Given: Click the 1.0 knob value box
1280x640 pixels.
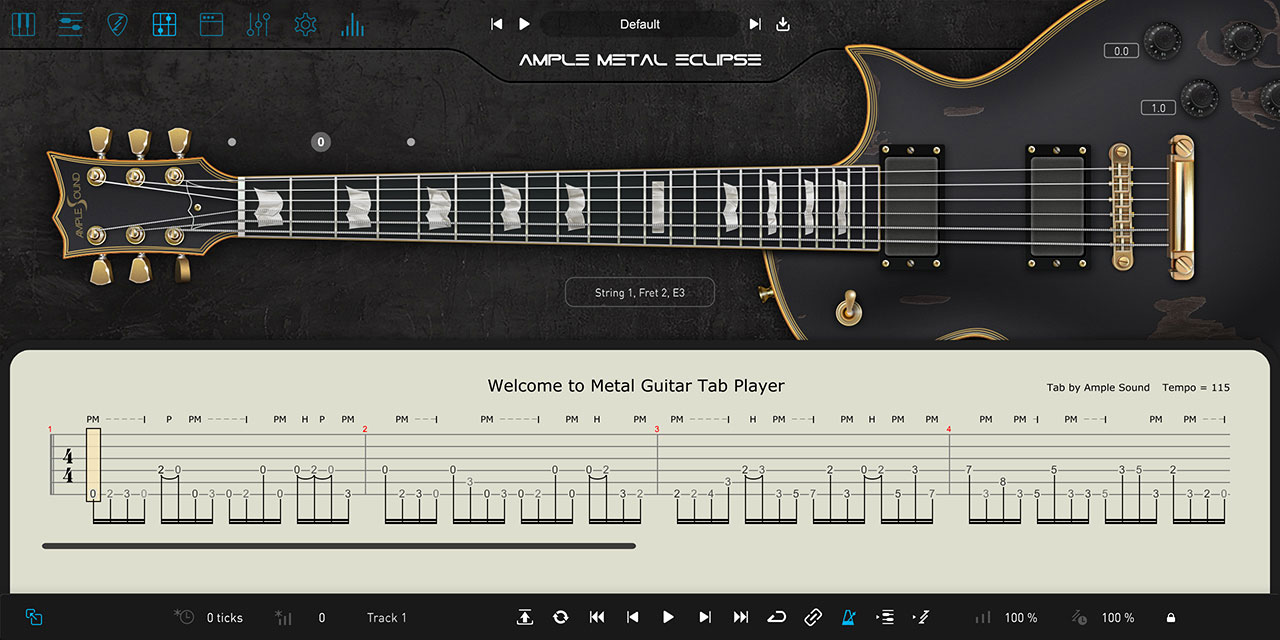Looking at the screenshot, I should pyautogui.click(x=1158, y=108).
